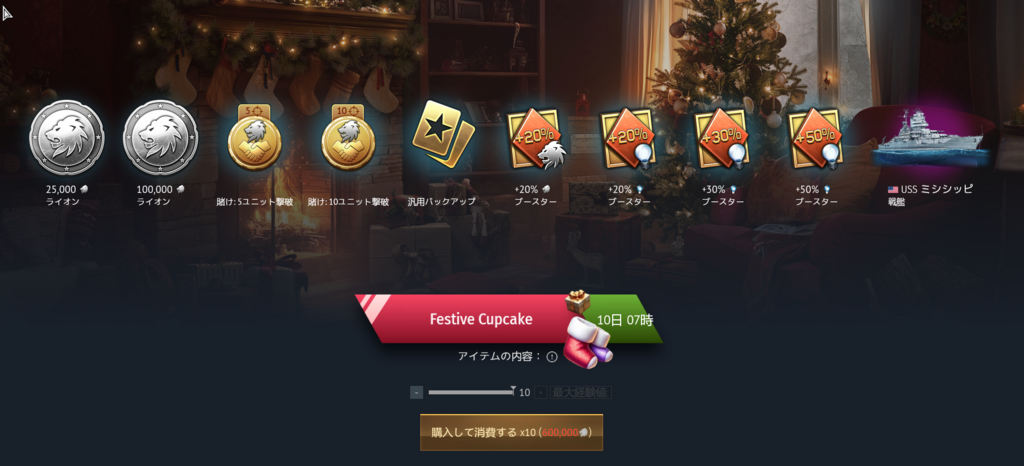Click the small gift box icon
This screenshot has height=466, width=1024.
[x=577, y=302]
